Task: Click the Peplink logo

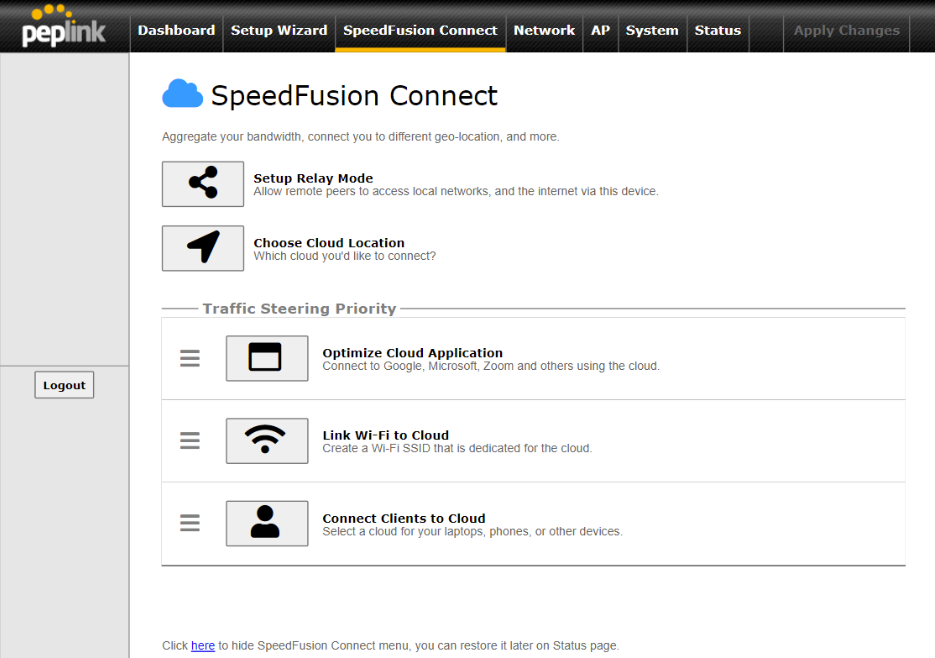Action: point(63,27)
